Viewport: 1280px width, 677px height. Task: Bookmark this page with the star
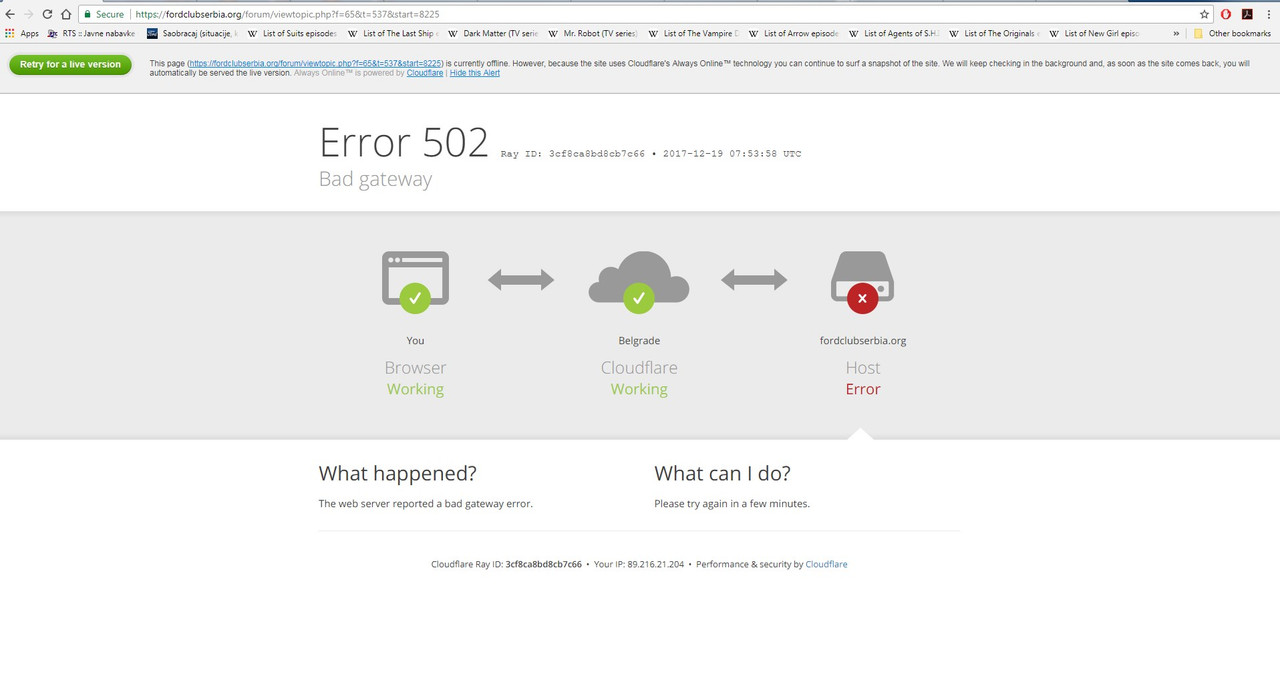pos(1204,15)
